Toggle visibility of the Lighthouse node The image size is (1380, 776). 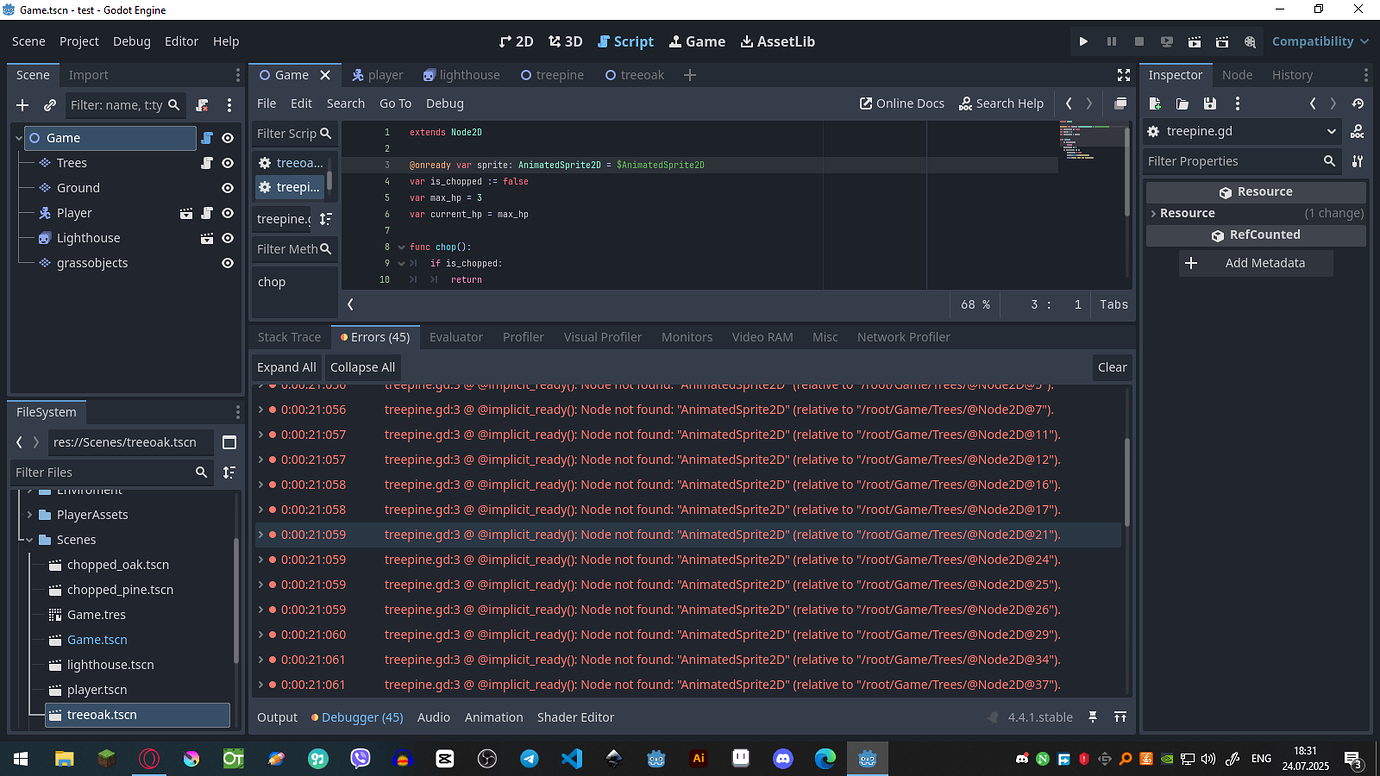click(x=227, y=238)
